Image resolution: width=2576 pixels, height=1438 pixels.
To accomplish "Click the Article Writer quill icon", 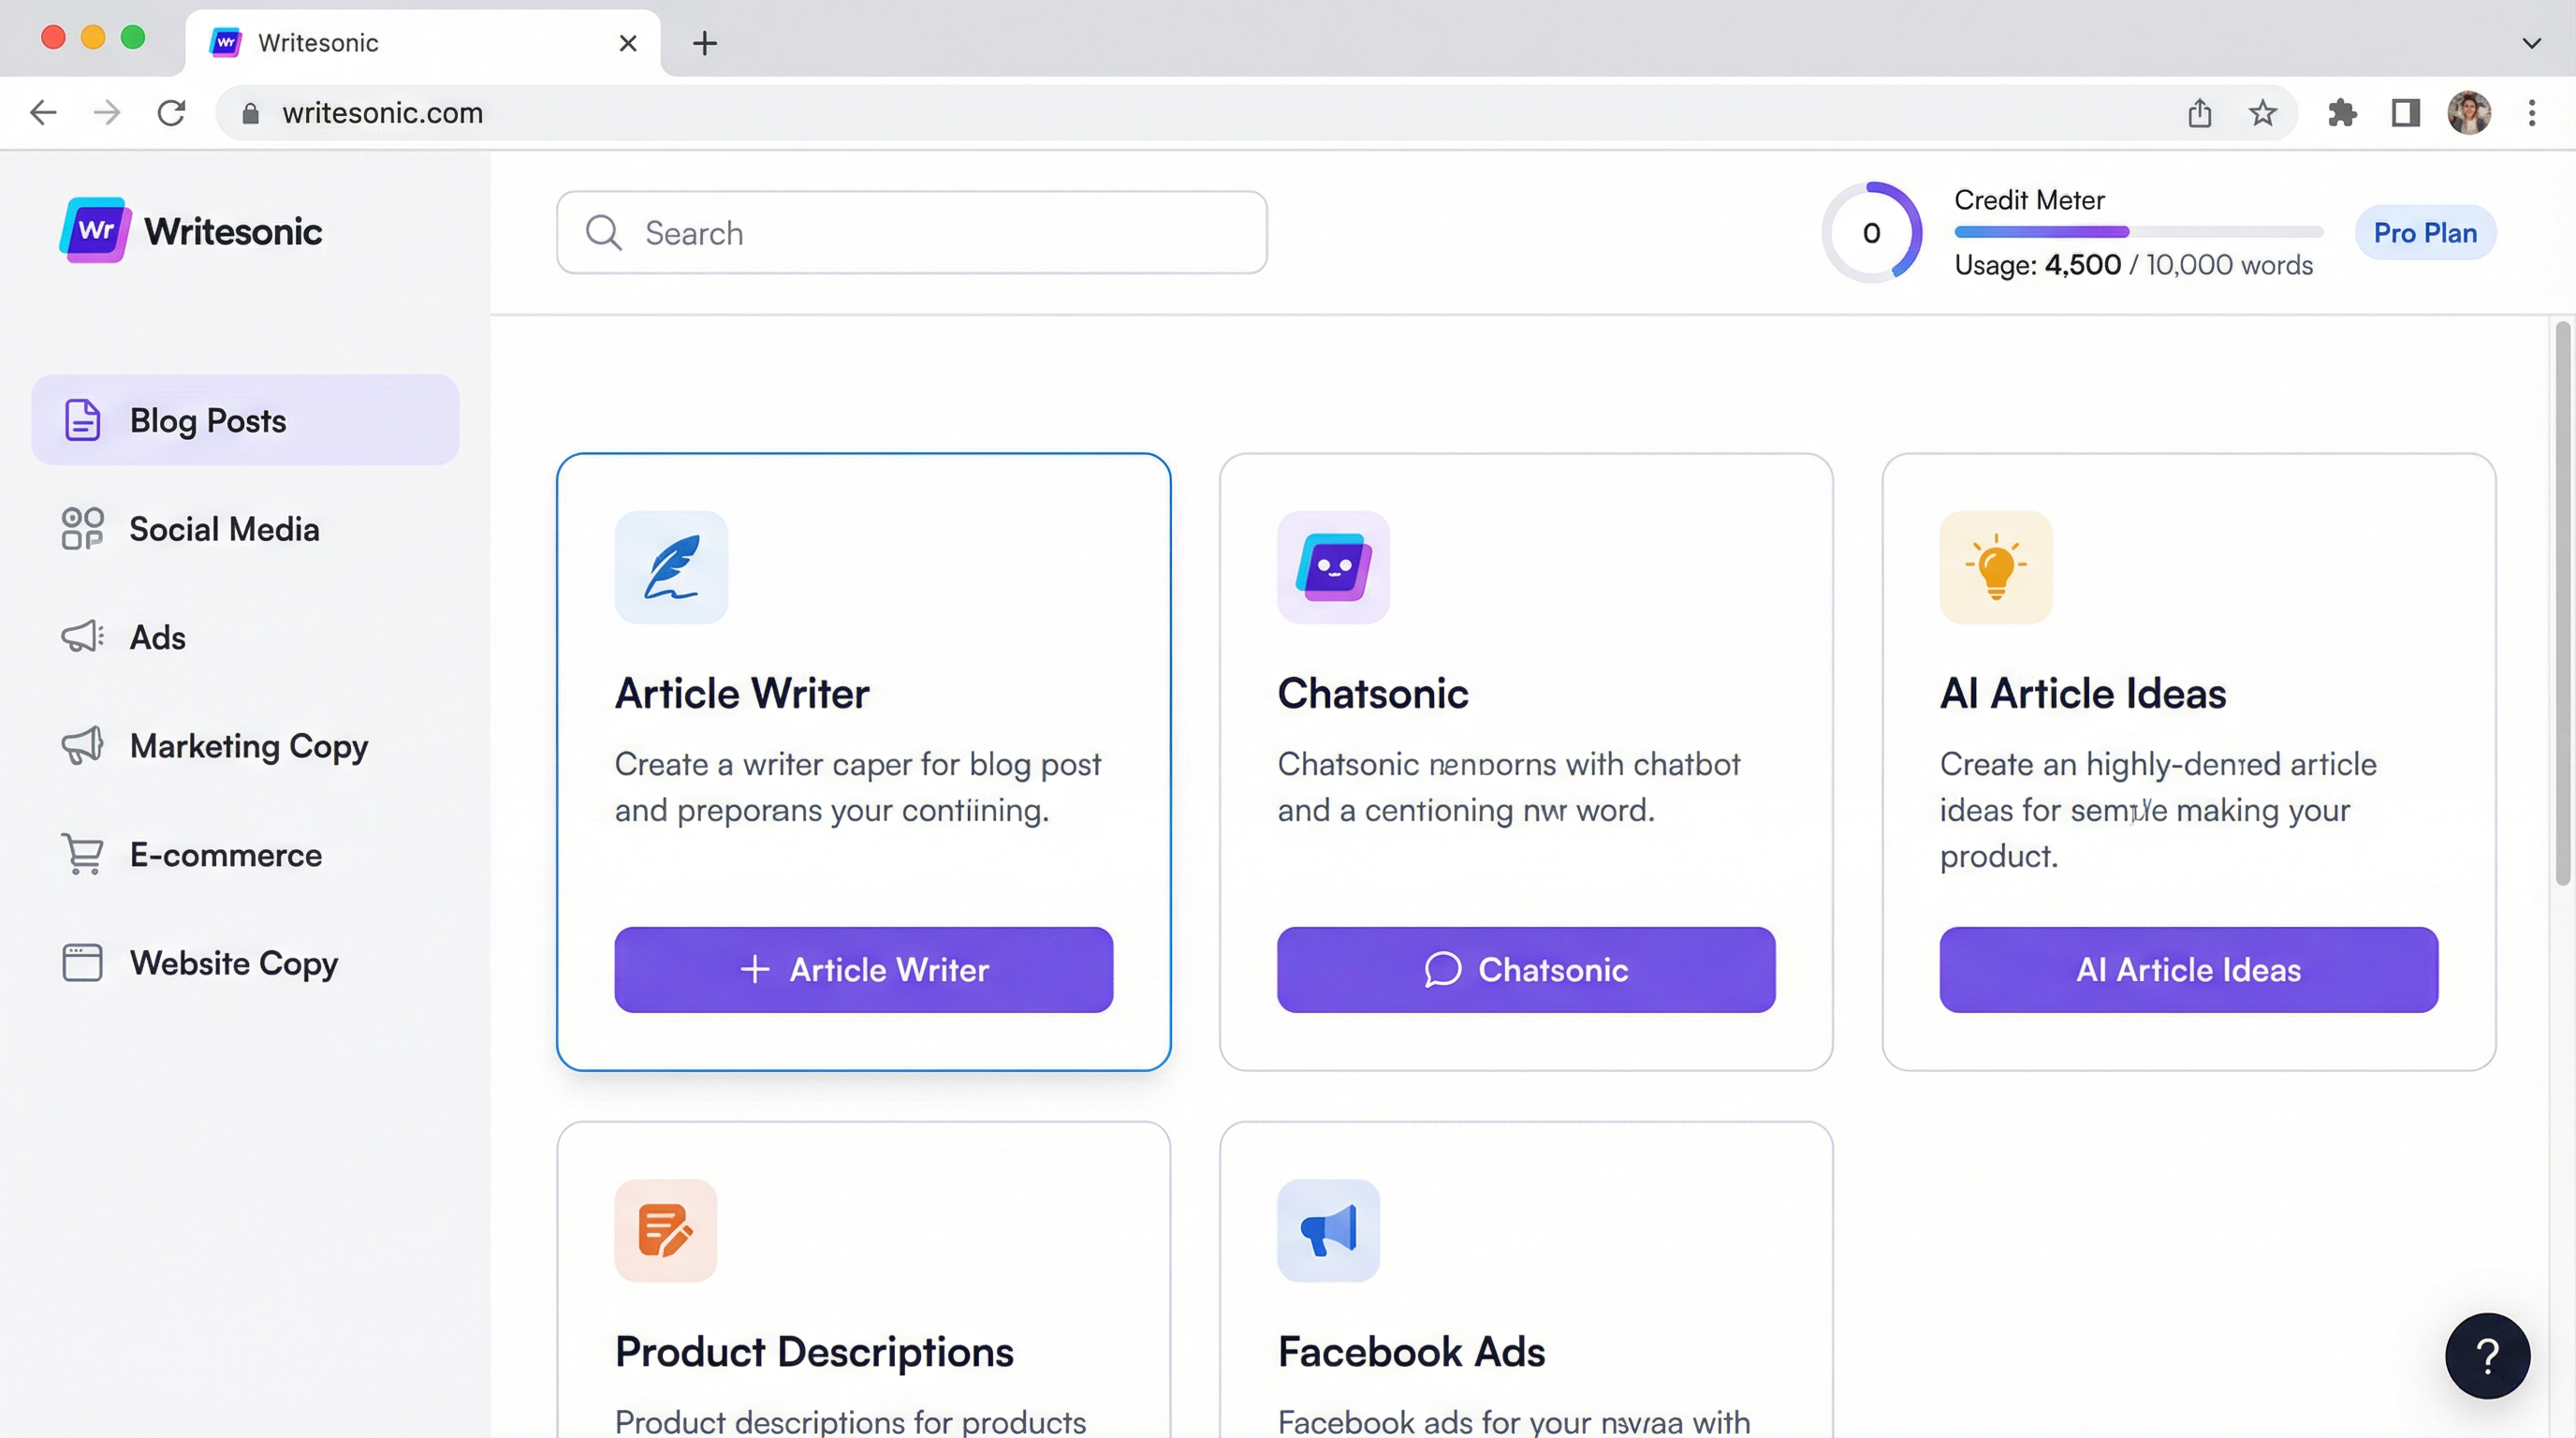I will pyautogui.click(x=671, y=567).
